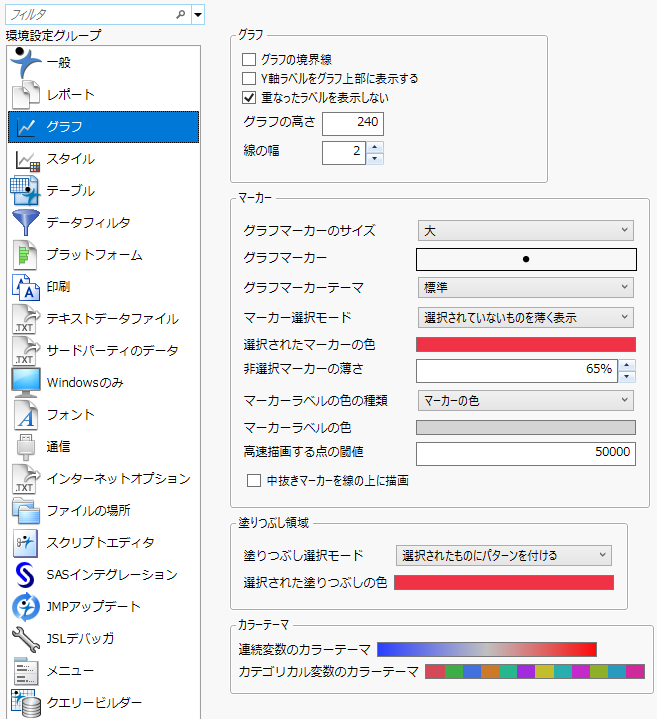Select スクリプトエディタ group label

click(x=100, y=543)
